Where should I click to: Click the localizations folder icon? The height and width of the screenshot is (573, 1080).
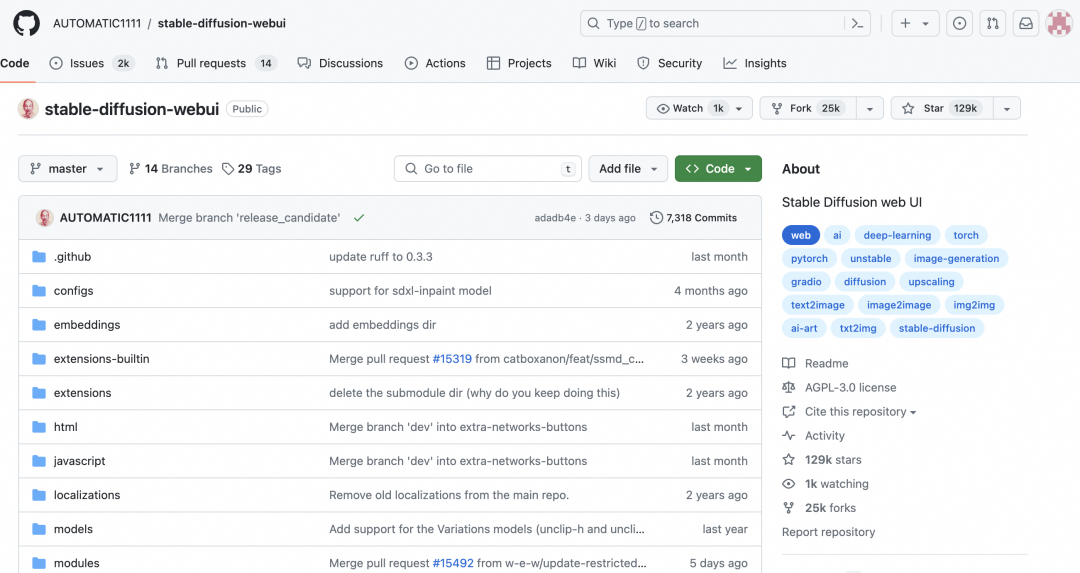point(39,495)
